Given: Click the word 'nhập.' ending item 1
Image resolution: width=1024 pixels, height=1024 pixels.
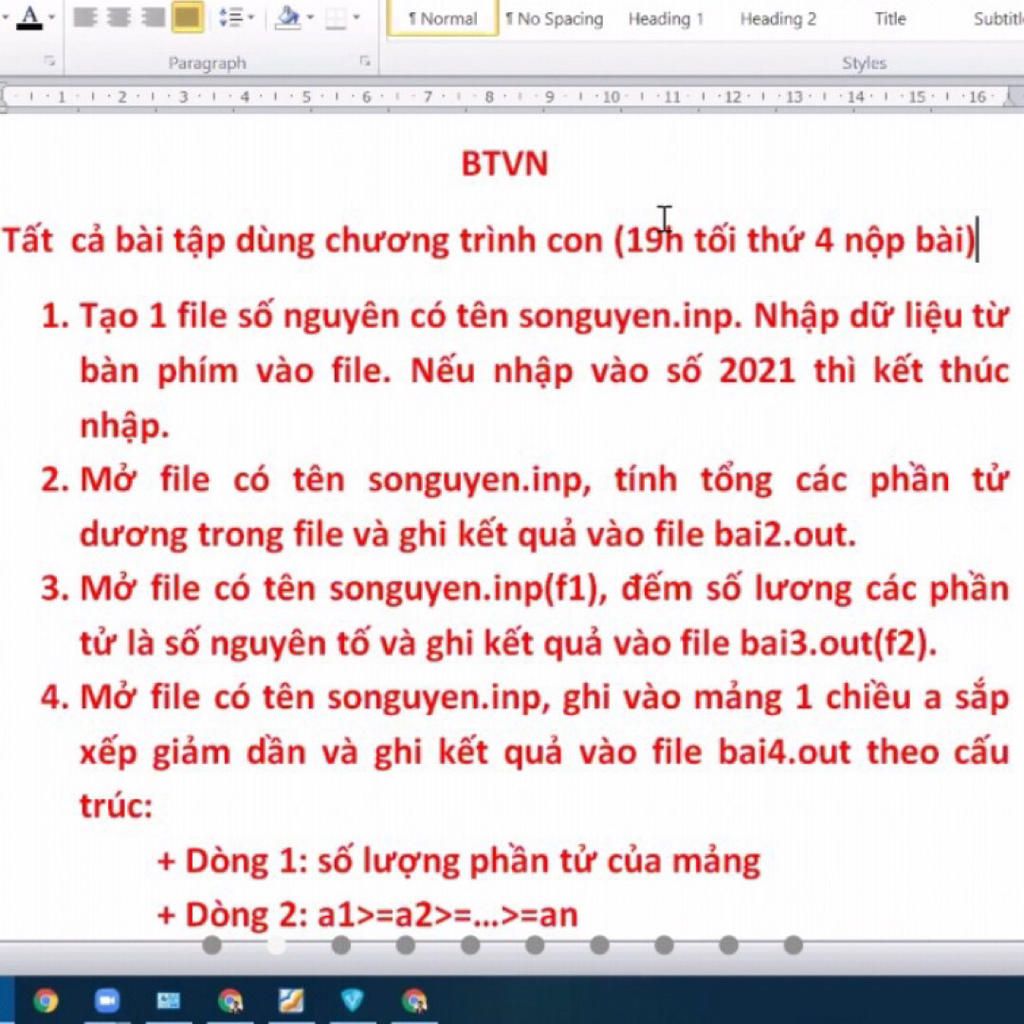Looking at the screenshot, I should [124, 426].
